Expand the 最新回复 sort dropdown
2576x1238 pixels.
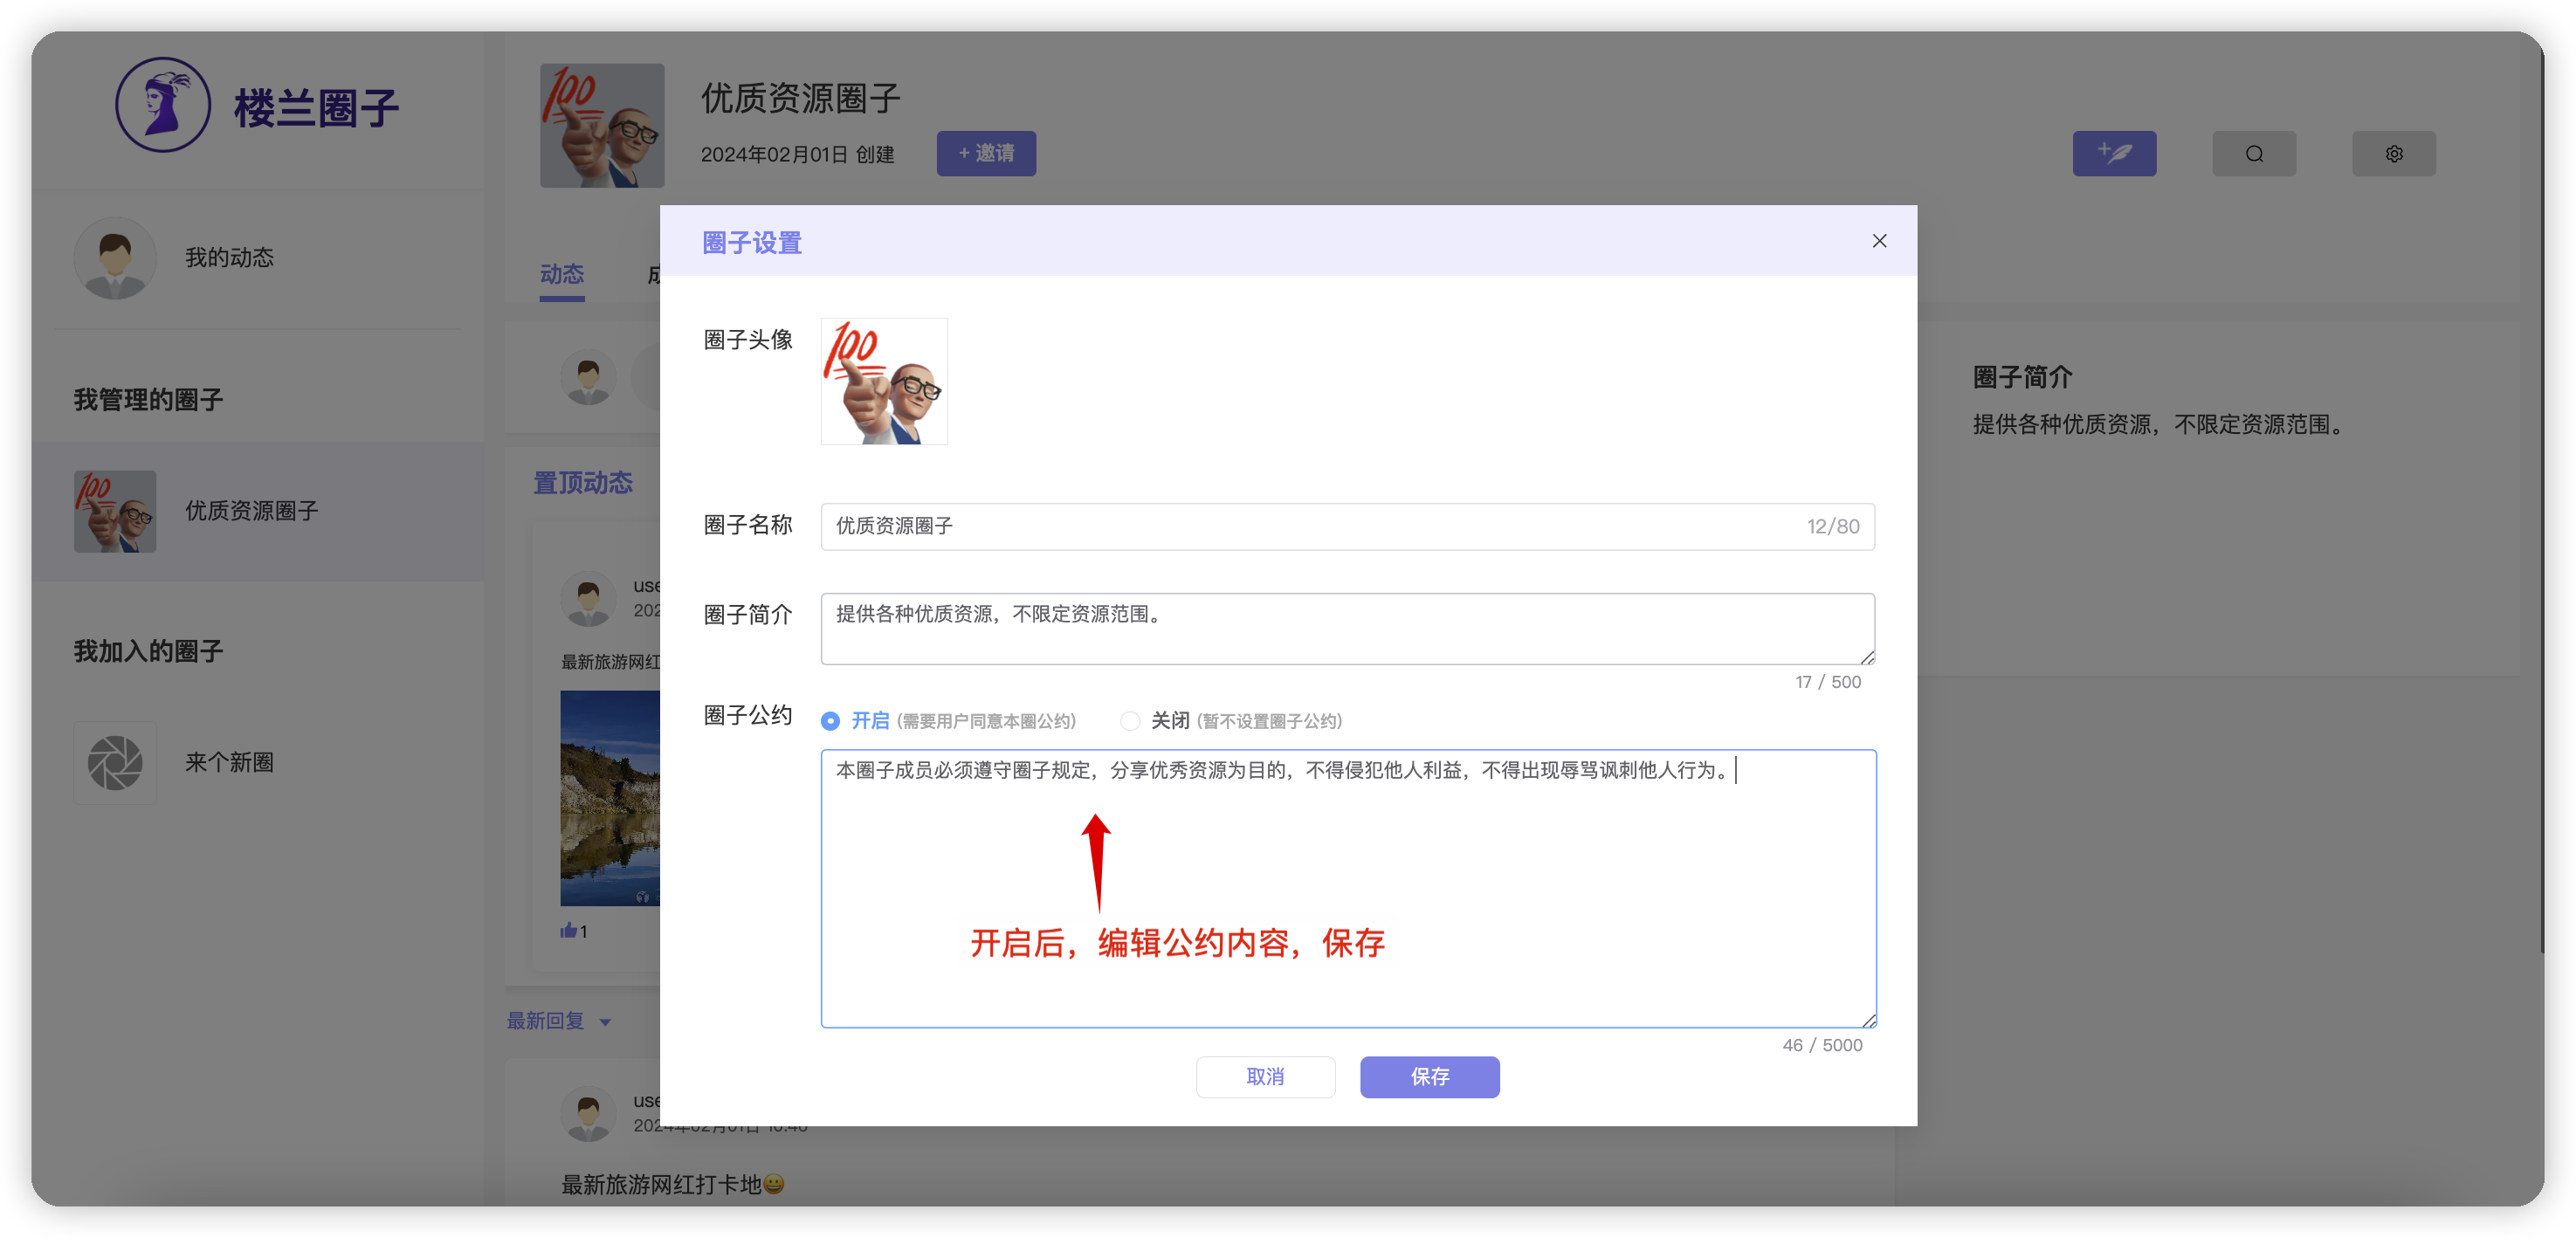(559, 1021)
